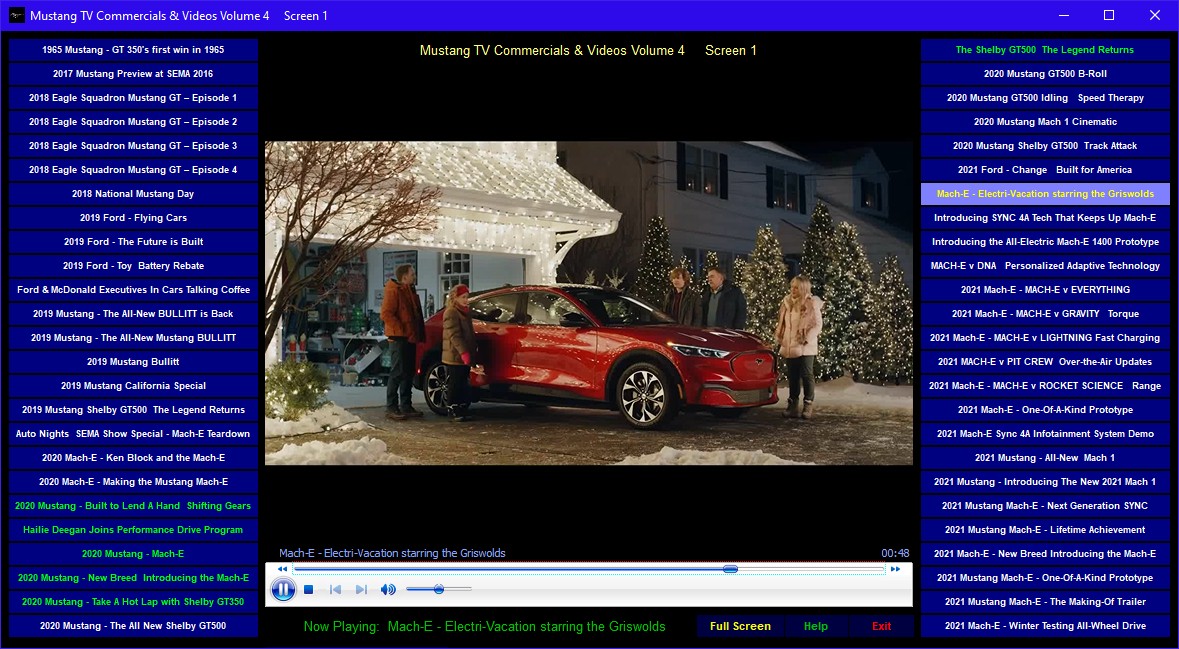Skip to the next track
The height and width of the screenshot is (649, 1179).
[361, 590]
